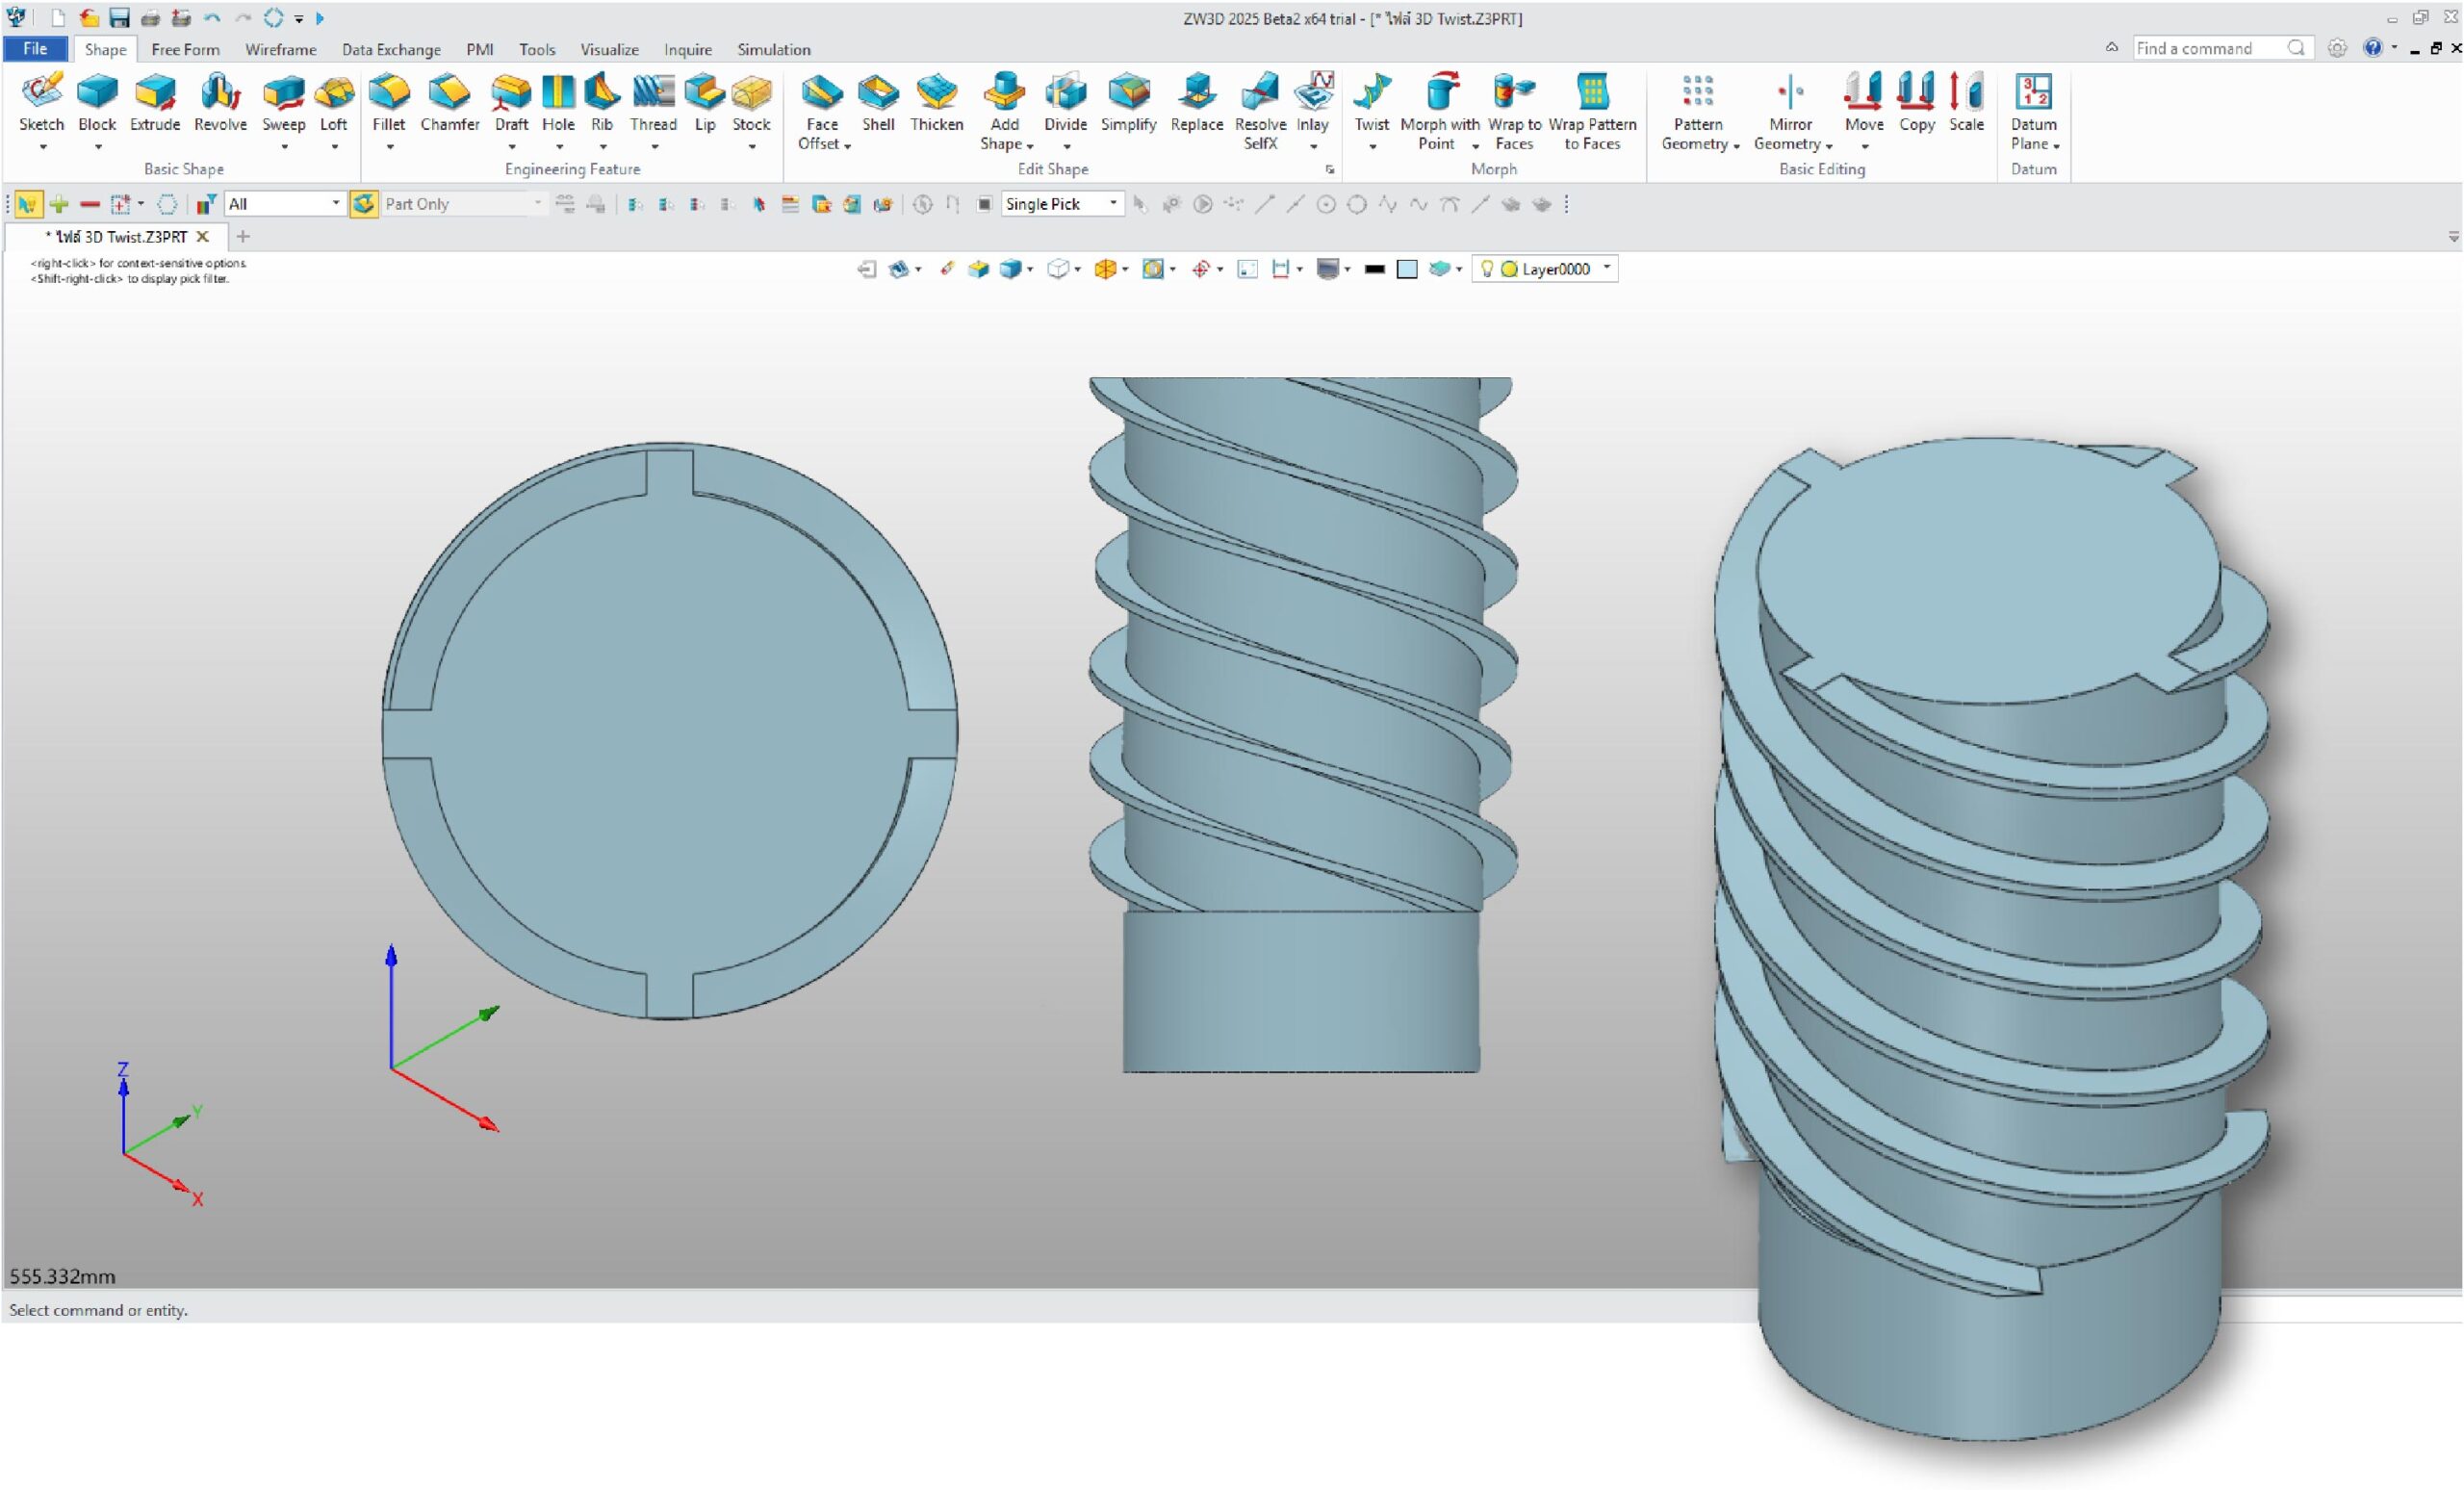Open the Layer0000 layer dropdown
Image resolution: width=2464 pixels, height=1490 pixels.
1606,268
